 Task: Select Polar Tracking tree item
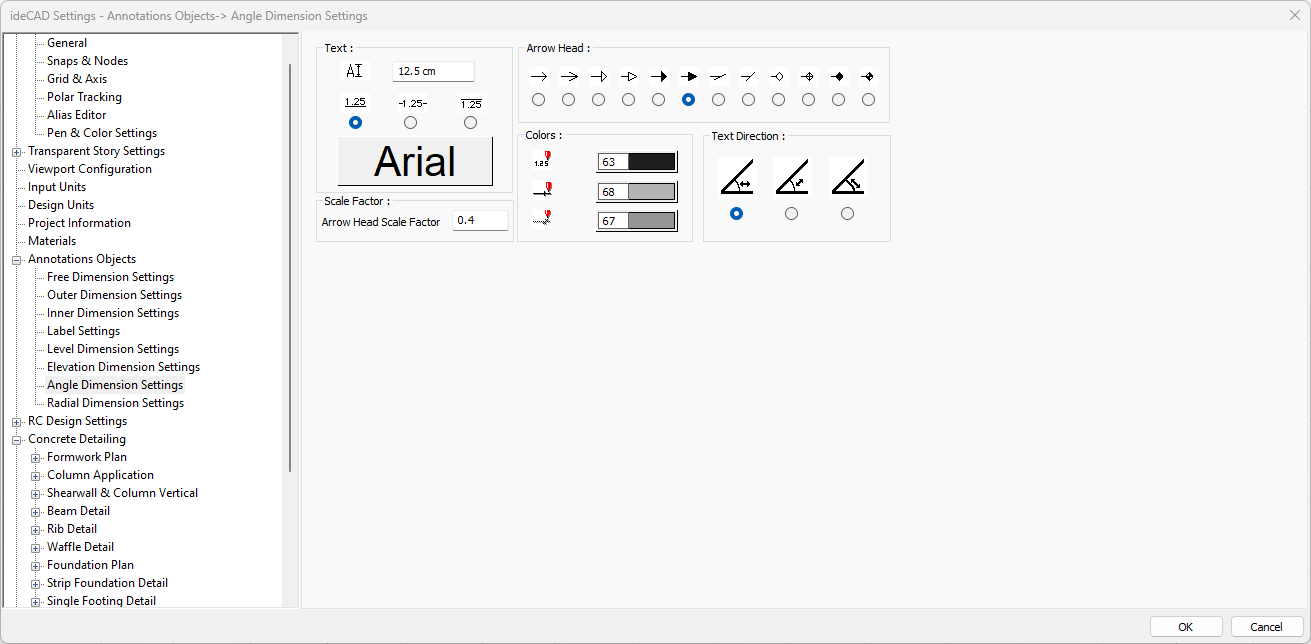(84, 97)
